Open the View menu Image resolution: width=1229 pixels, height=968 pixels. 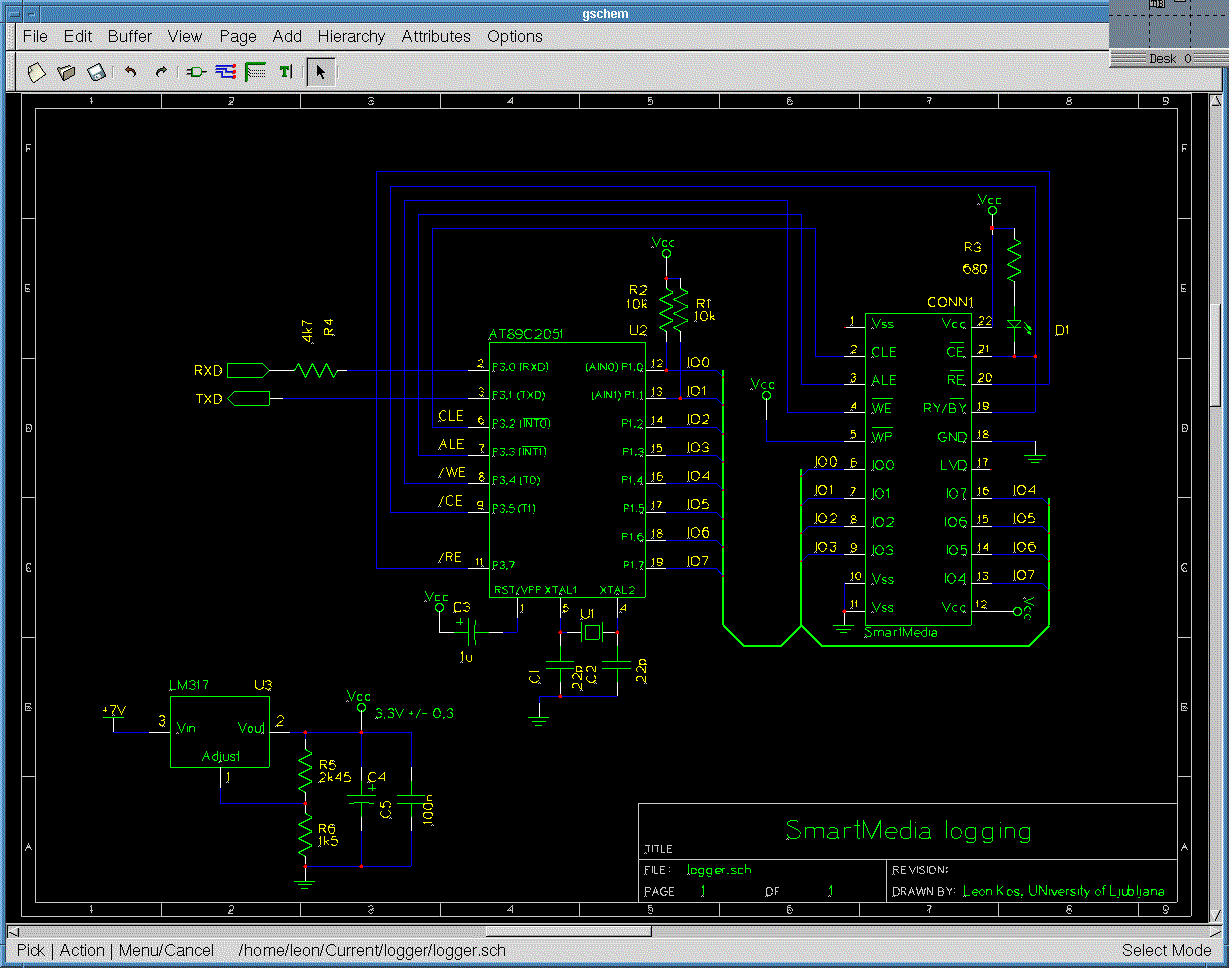[x=185, y=36]
